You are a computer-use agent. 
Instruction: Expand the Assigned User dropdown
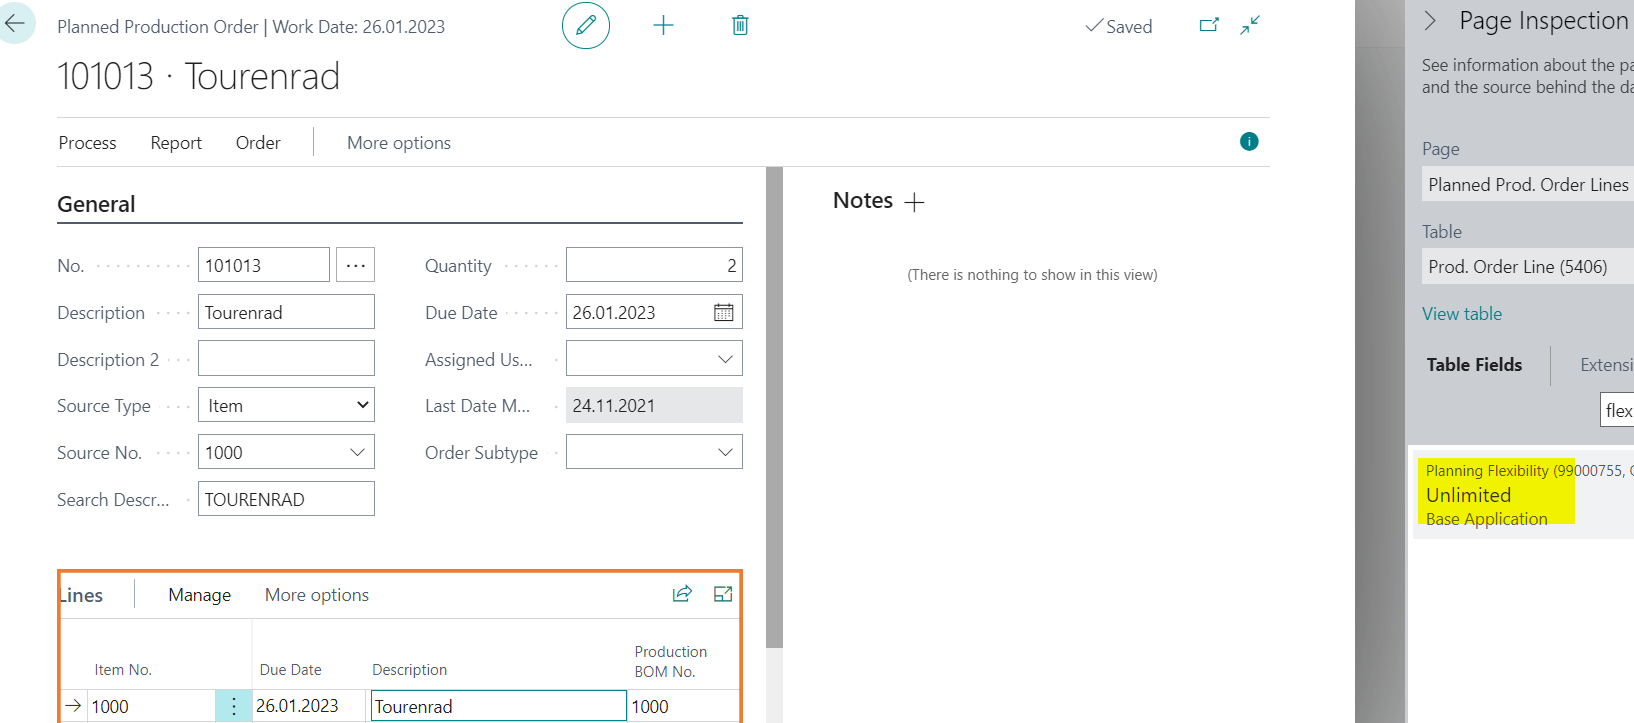click(x=725, y=359)
